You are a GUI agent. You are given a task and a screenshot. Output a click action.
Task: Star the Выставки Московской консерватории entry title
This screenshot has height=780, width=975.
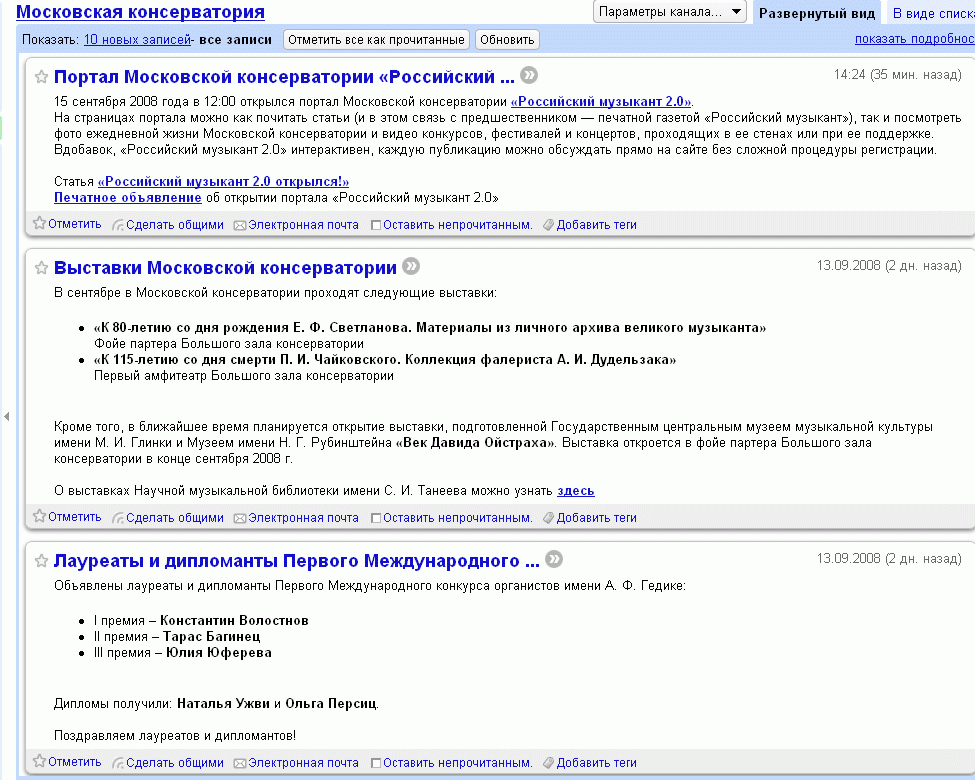(42, 268)
